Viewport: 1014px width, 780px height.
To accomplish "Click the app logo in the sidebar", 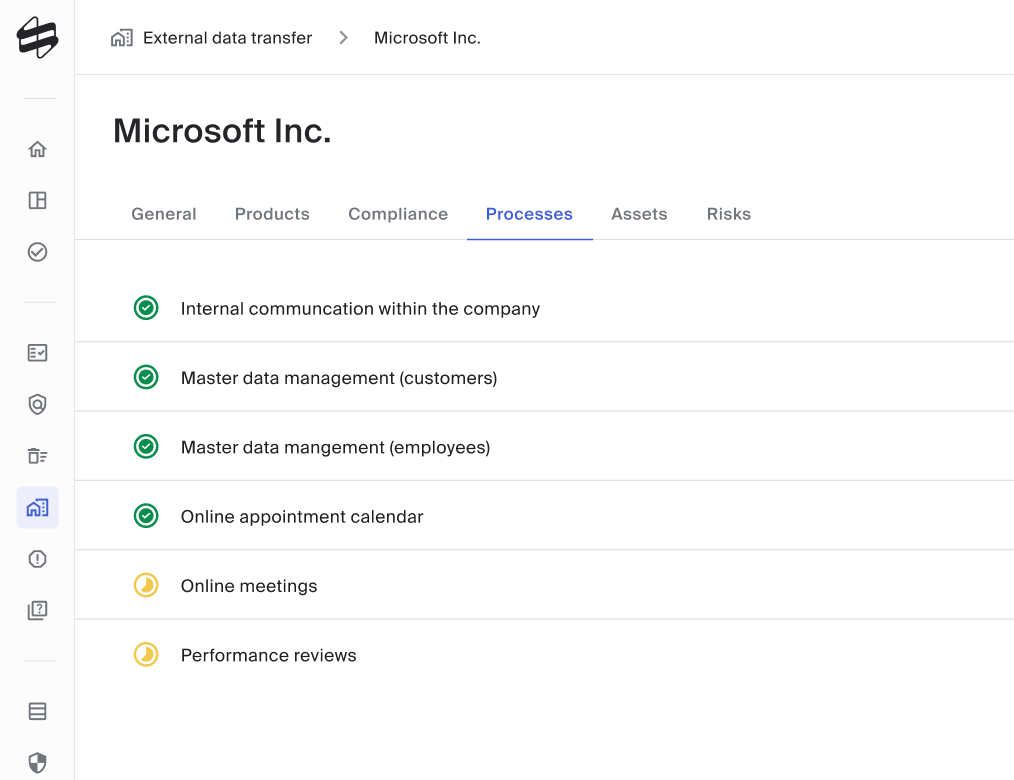I will pyautogui.click(x=38, y=38).
